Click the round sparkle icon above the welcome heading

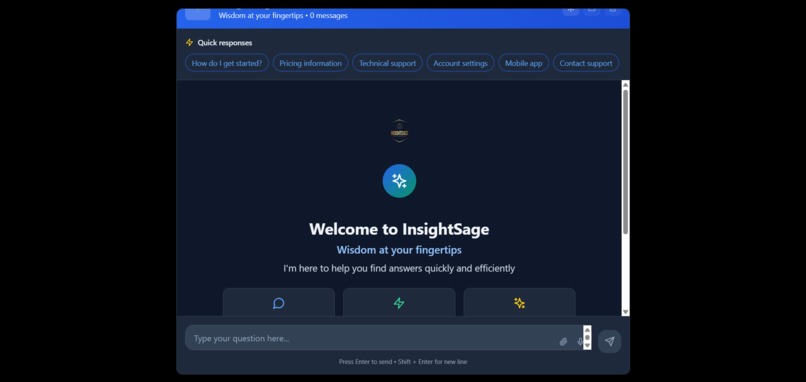pos(399,181)
